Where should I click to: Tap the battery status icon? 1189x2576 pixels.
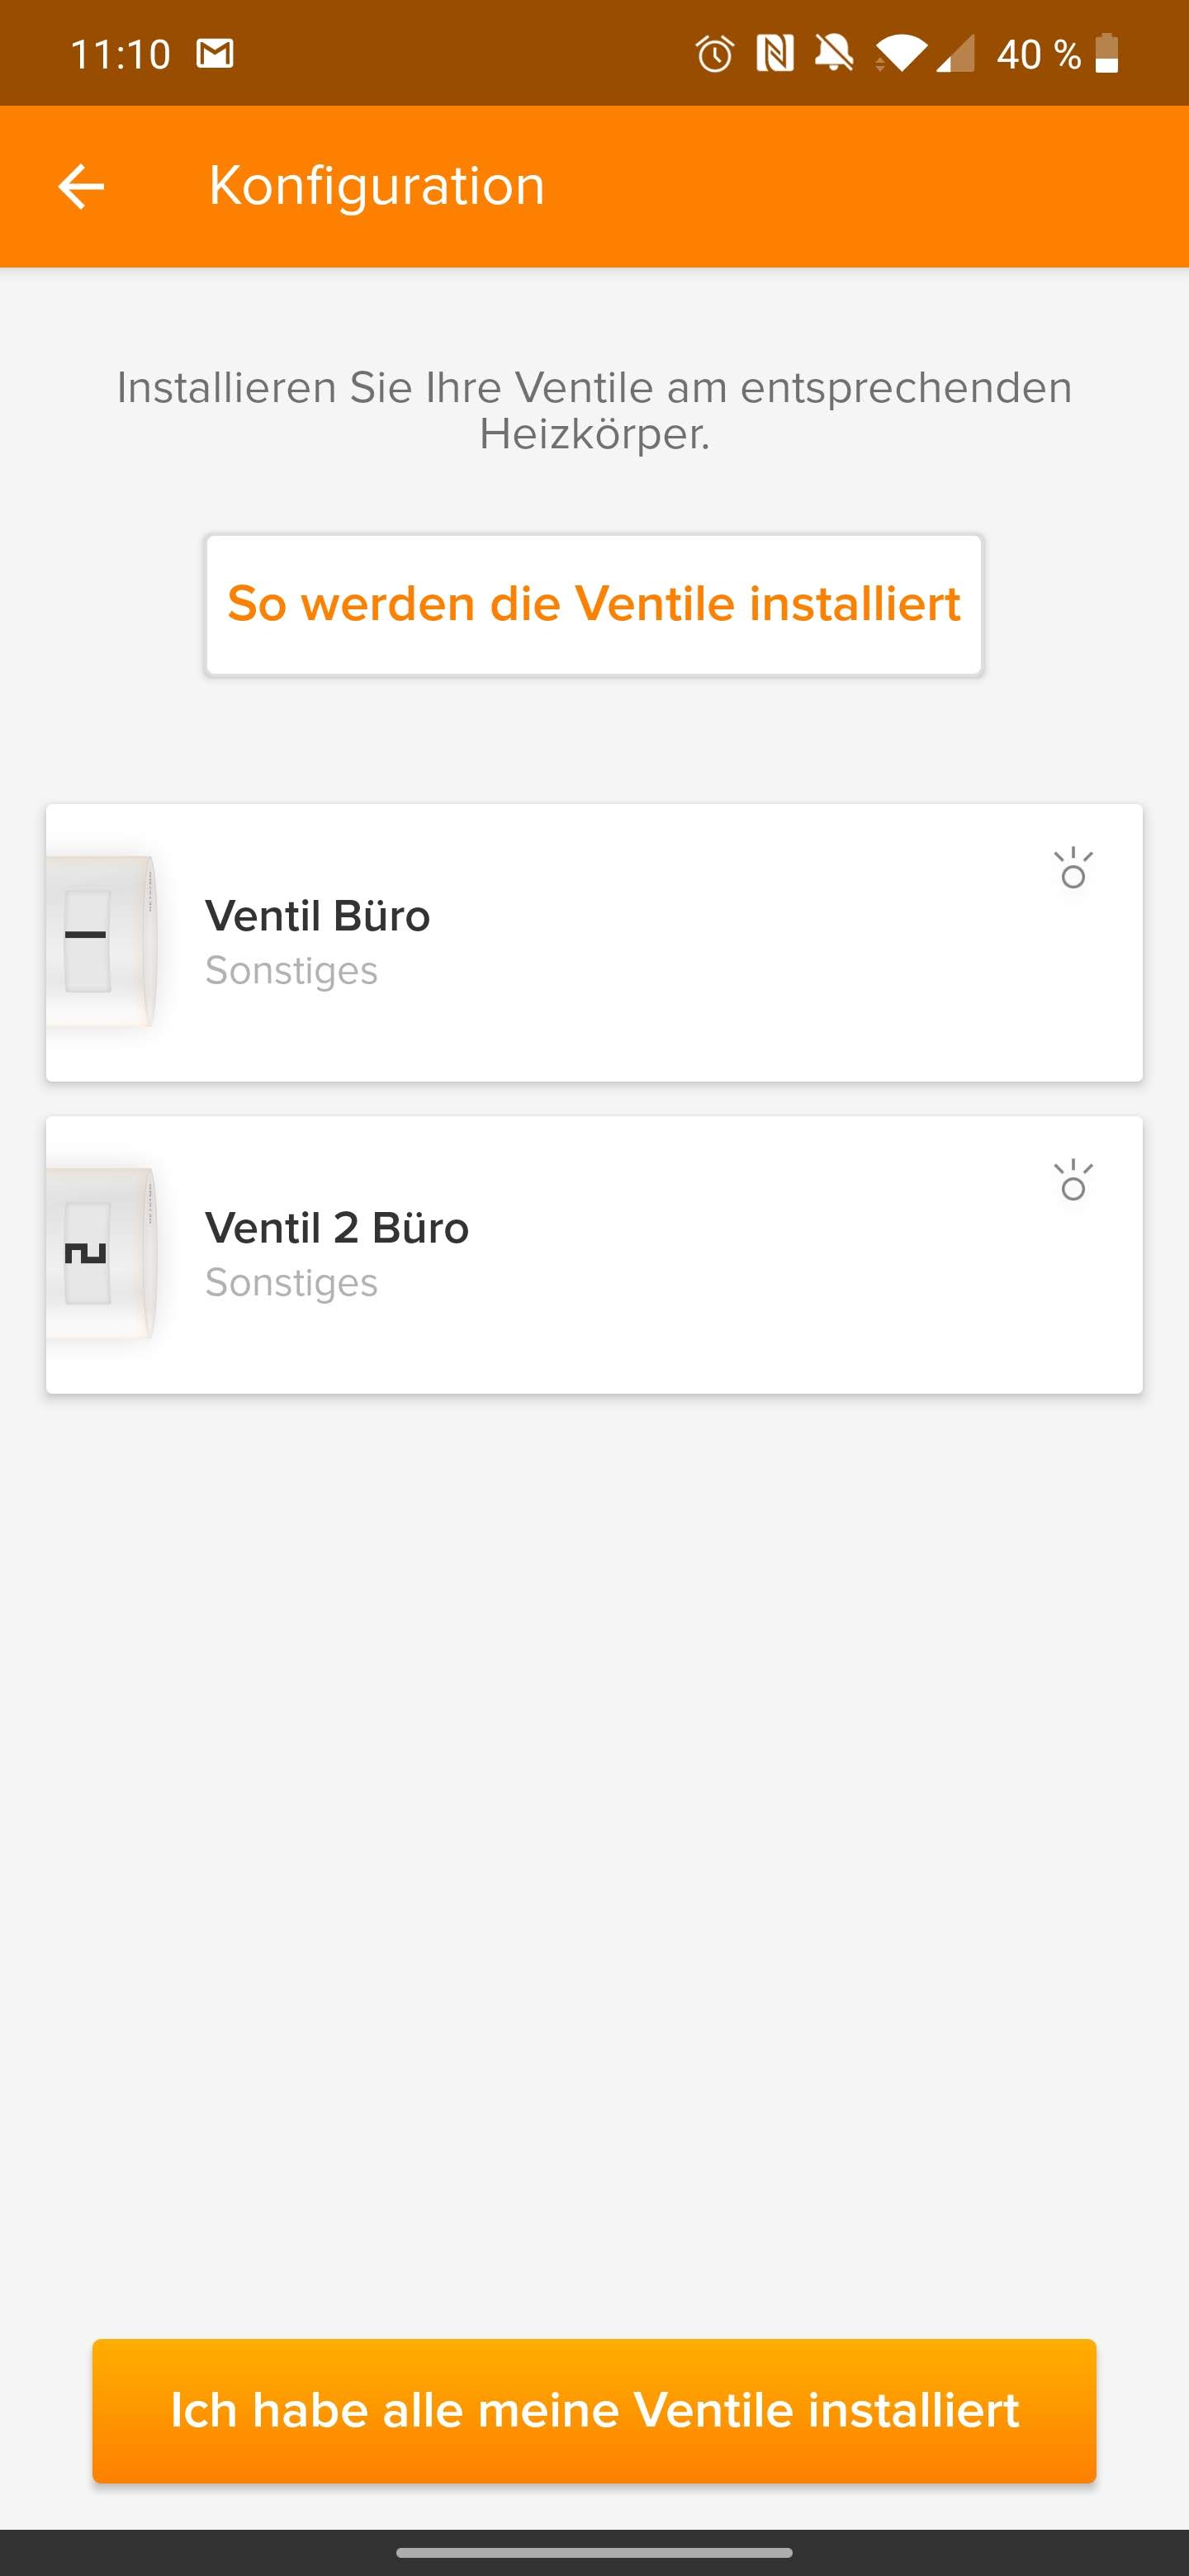pyautogui.click(x=1107, y=54)
